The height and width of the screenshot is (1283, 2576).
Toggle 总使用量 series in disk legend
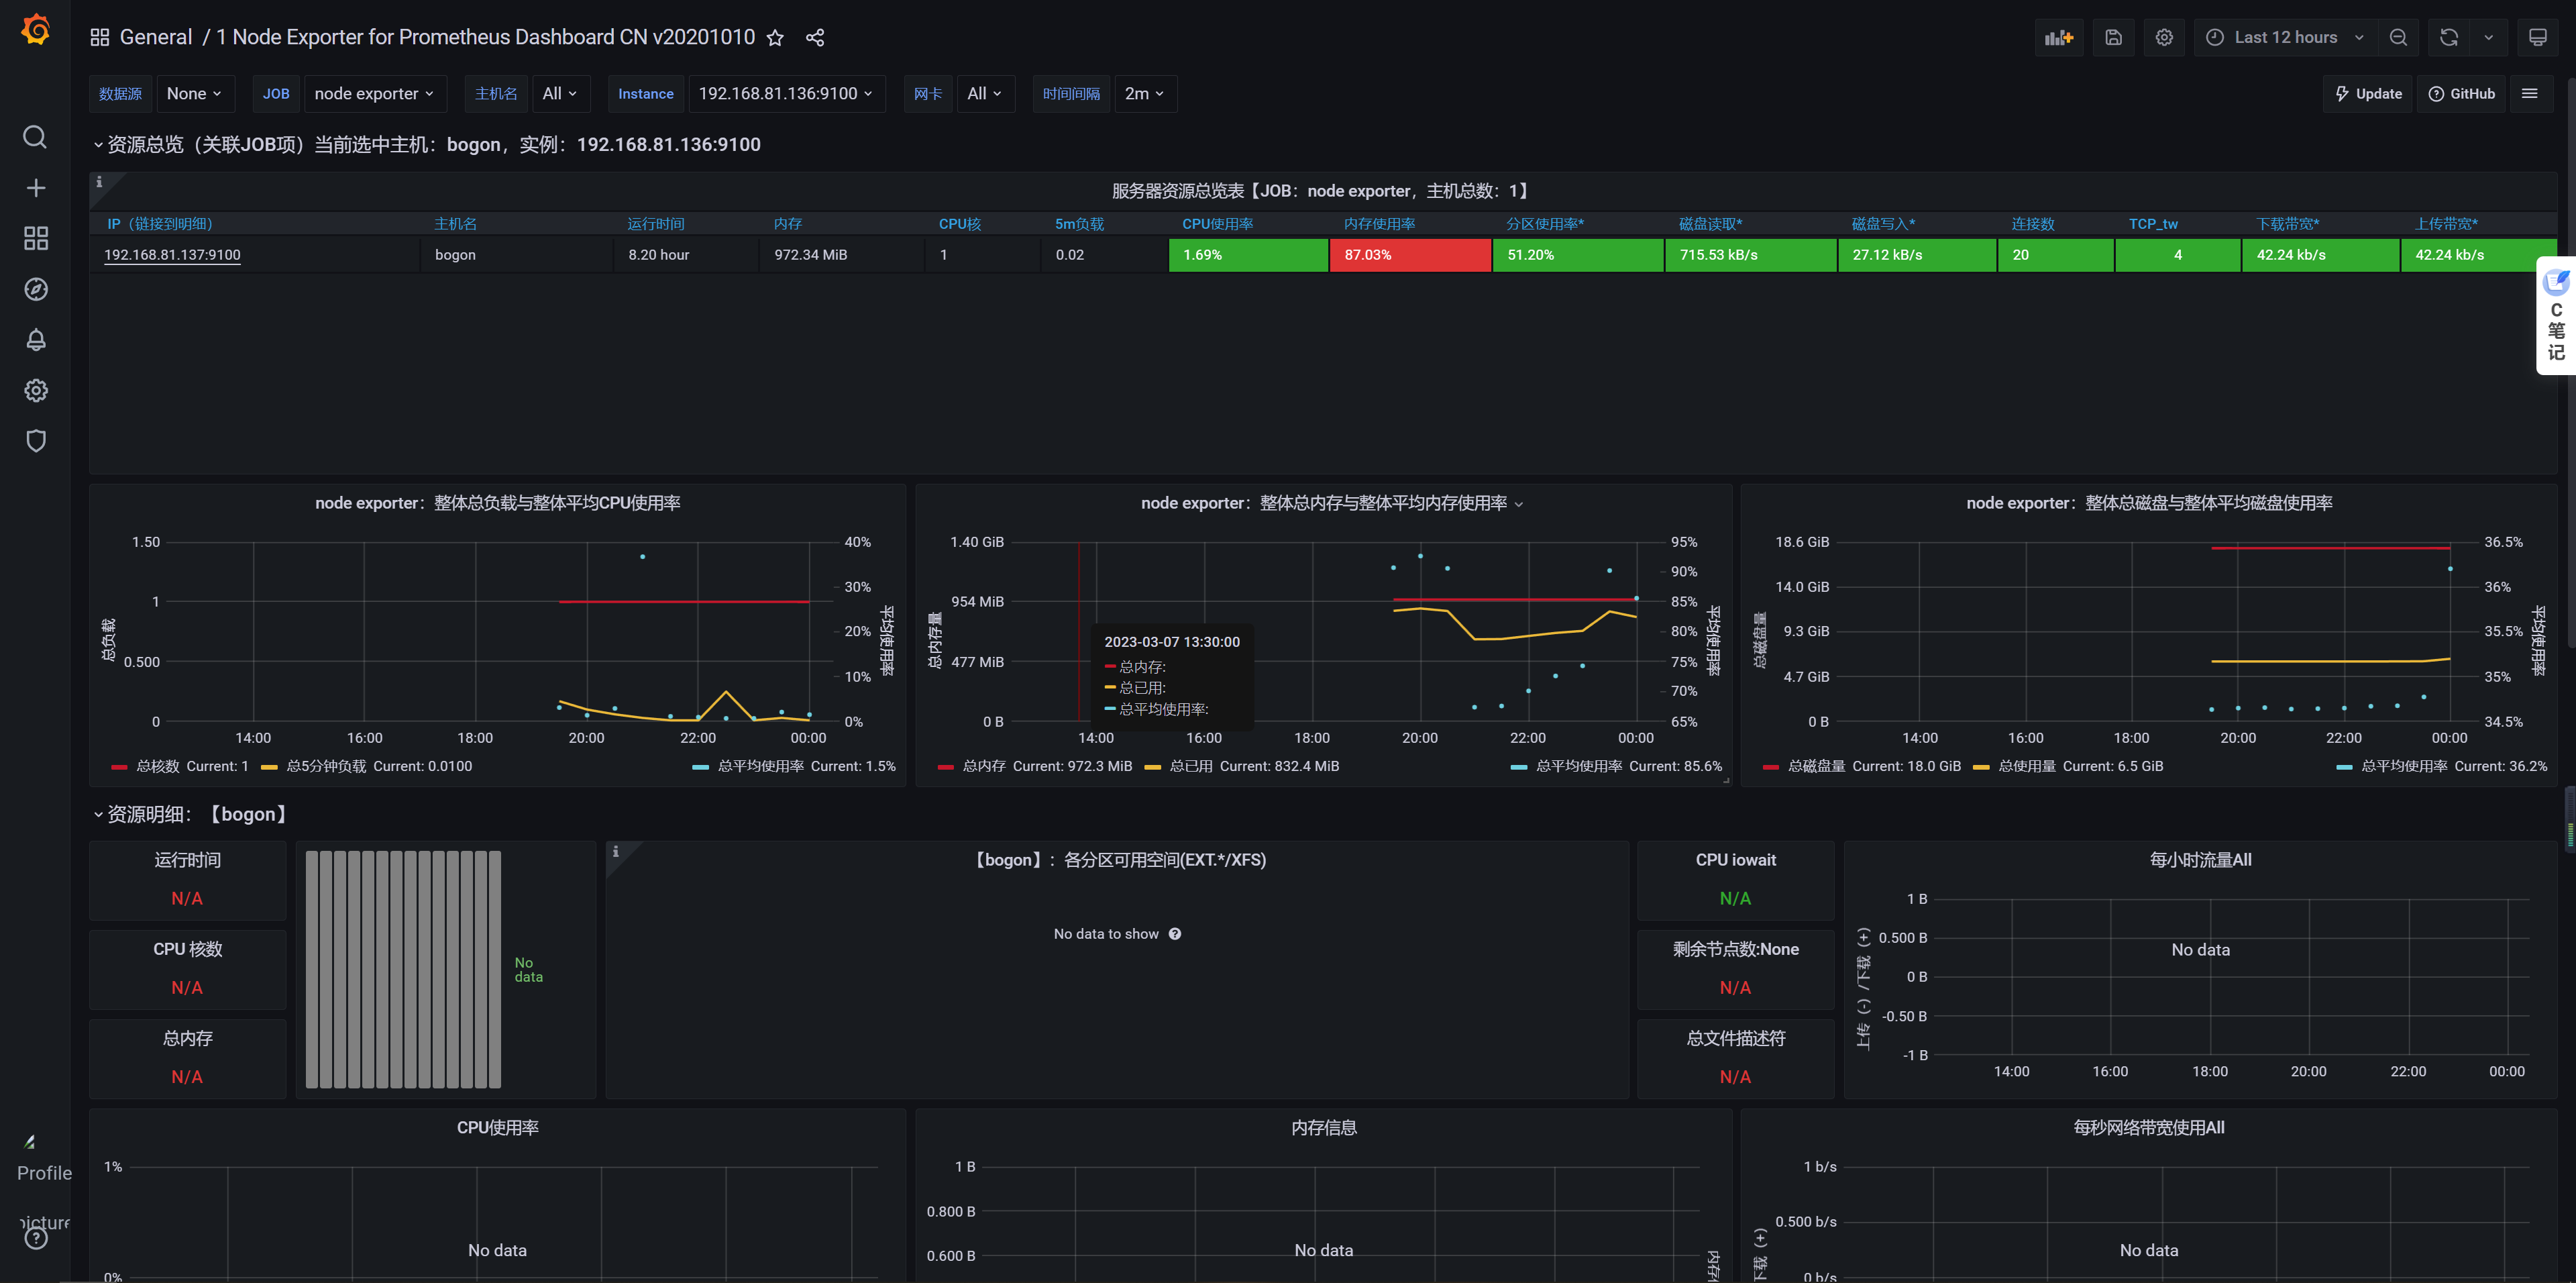[x=2027, y=766]
